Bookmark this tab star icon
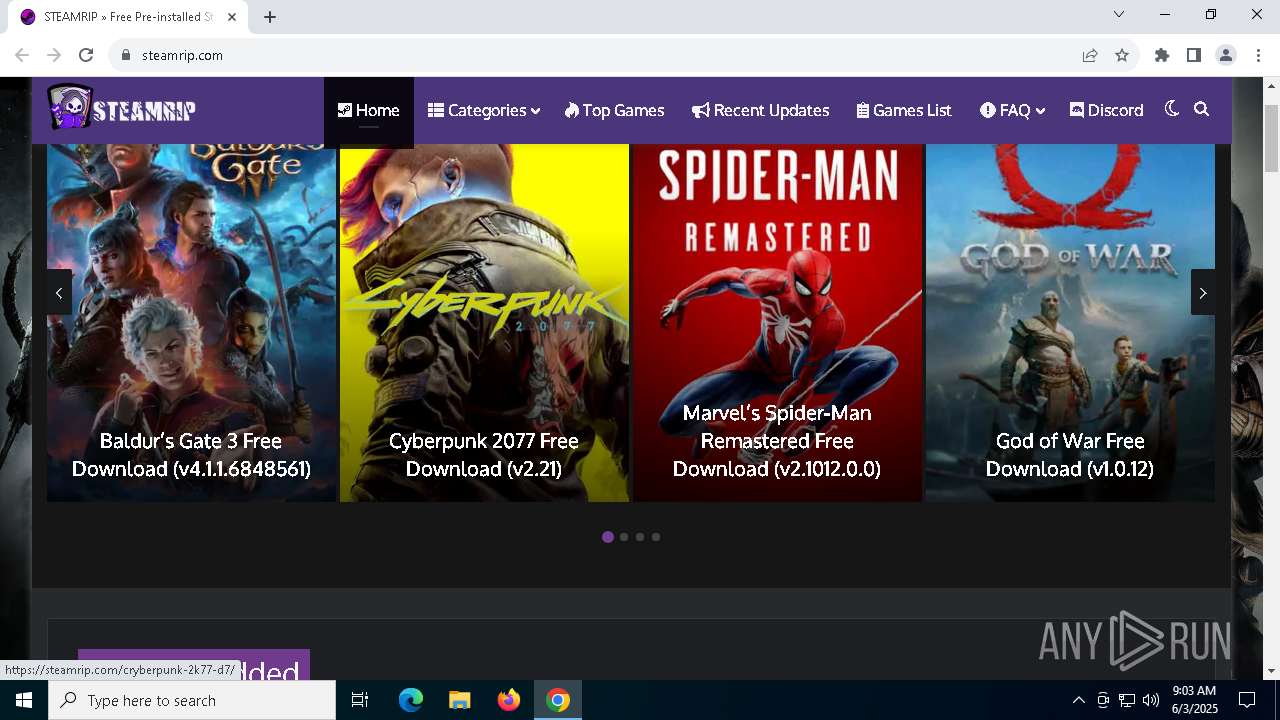1280x720 pixels. pos(1122,55)
